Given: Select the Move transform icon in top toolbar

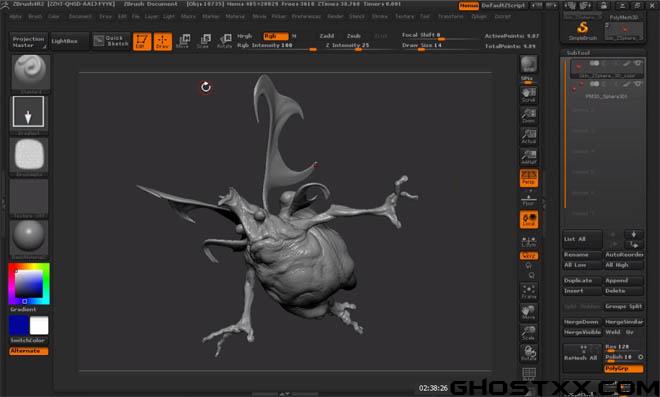Looking at the screenshot, I should point(183,41).
